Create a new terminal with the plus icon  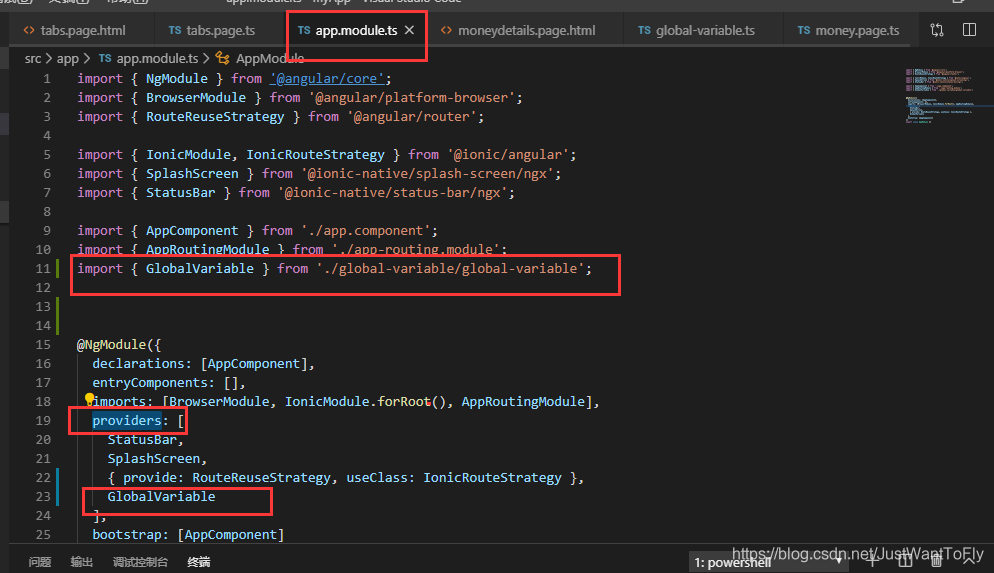872,560
